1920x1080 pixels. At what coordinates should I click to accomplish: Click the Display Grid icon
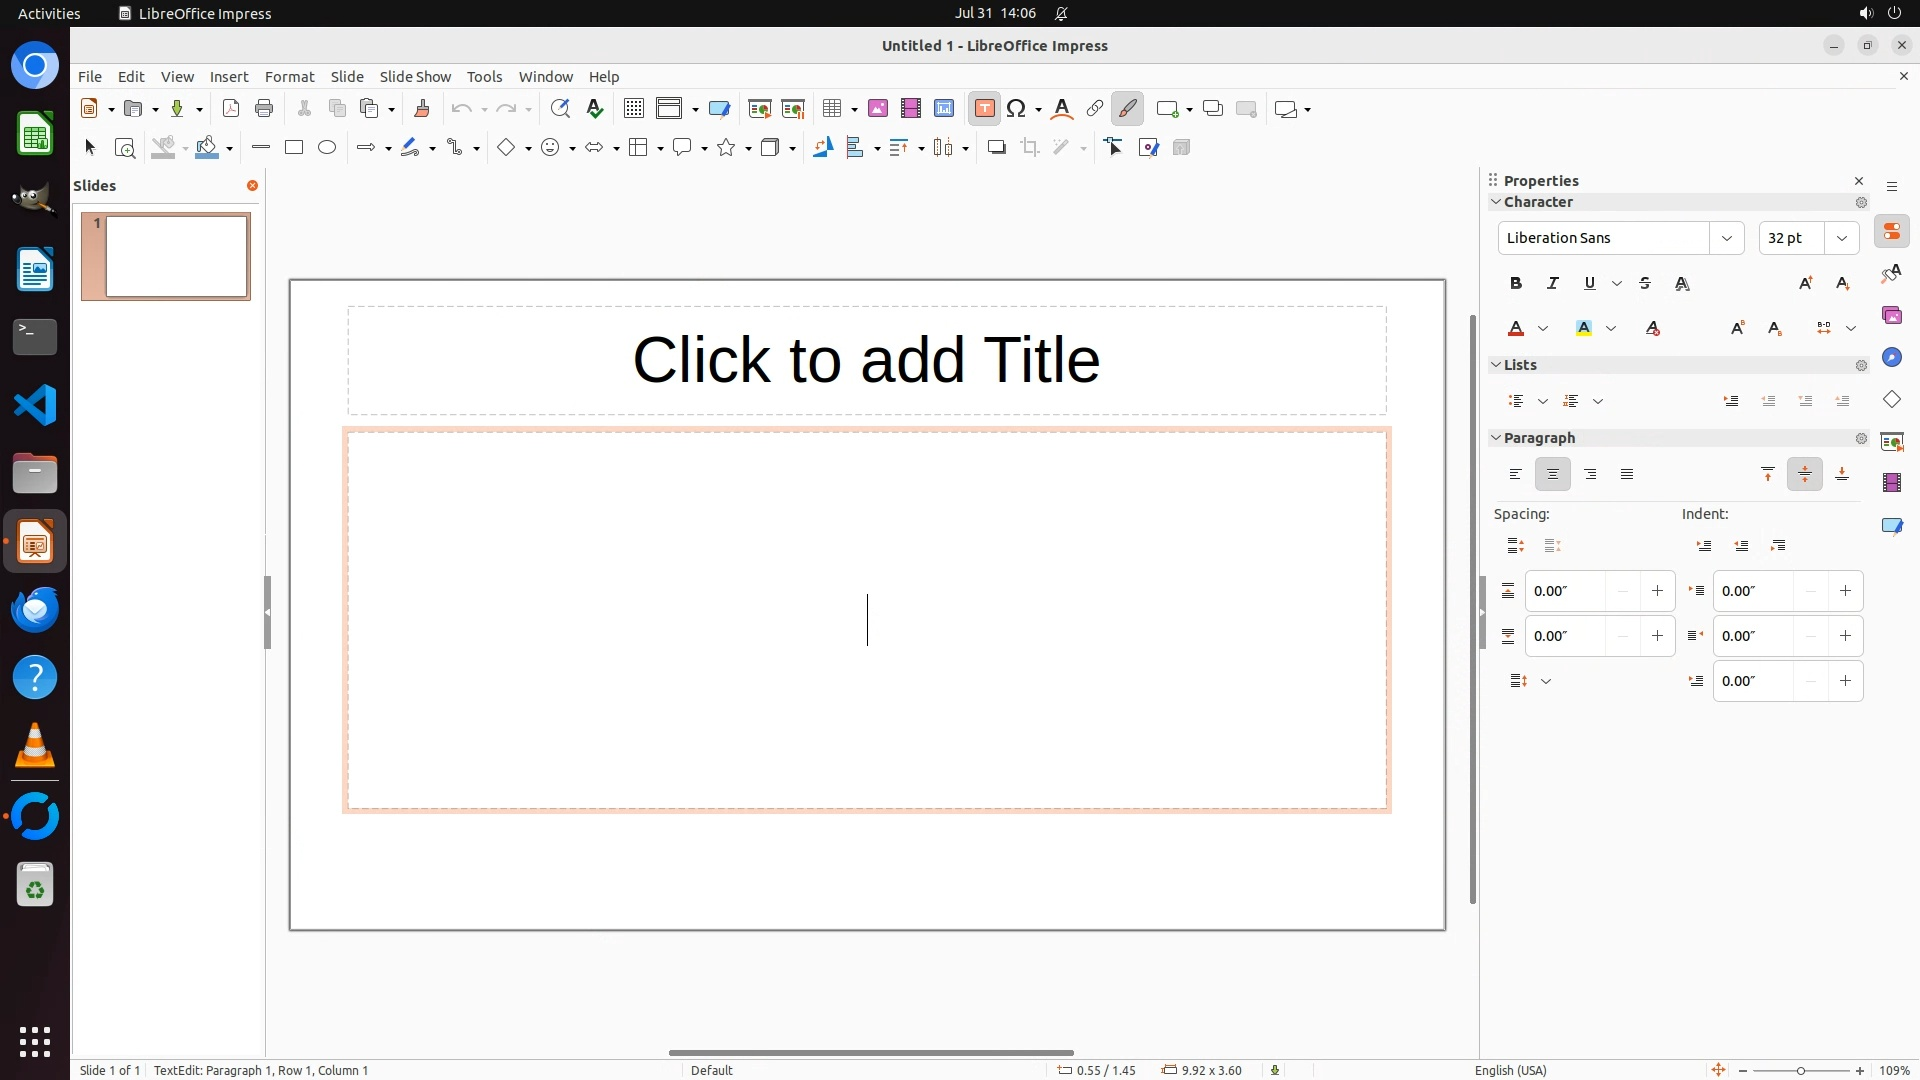click(633, 109)
